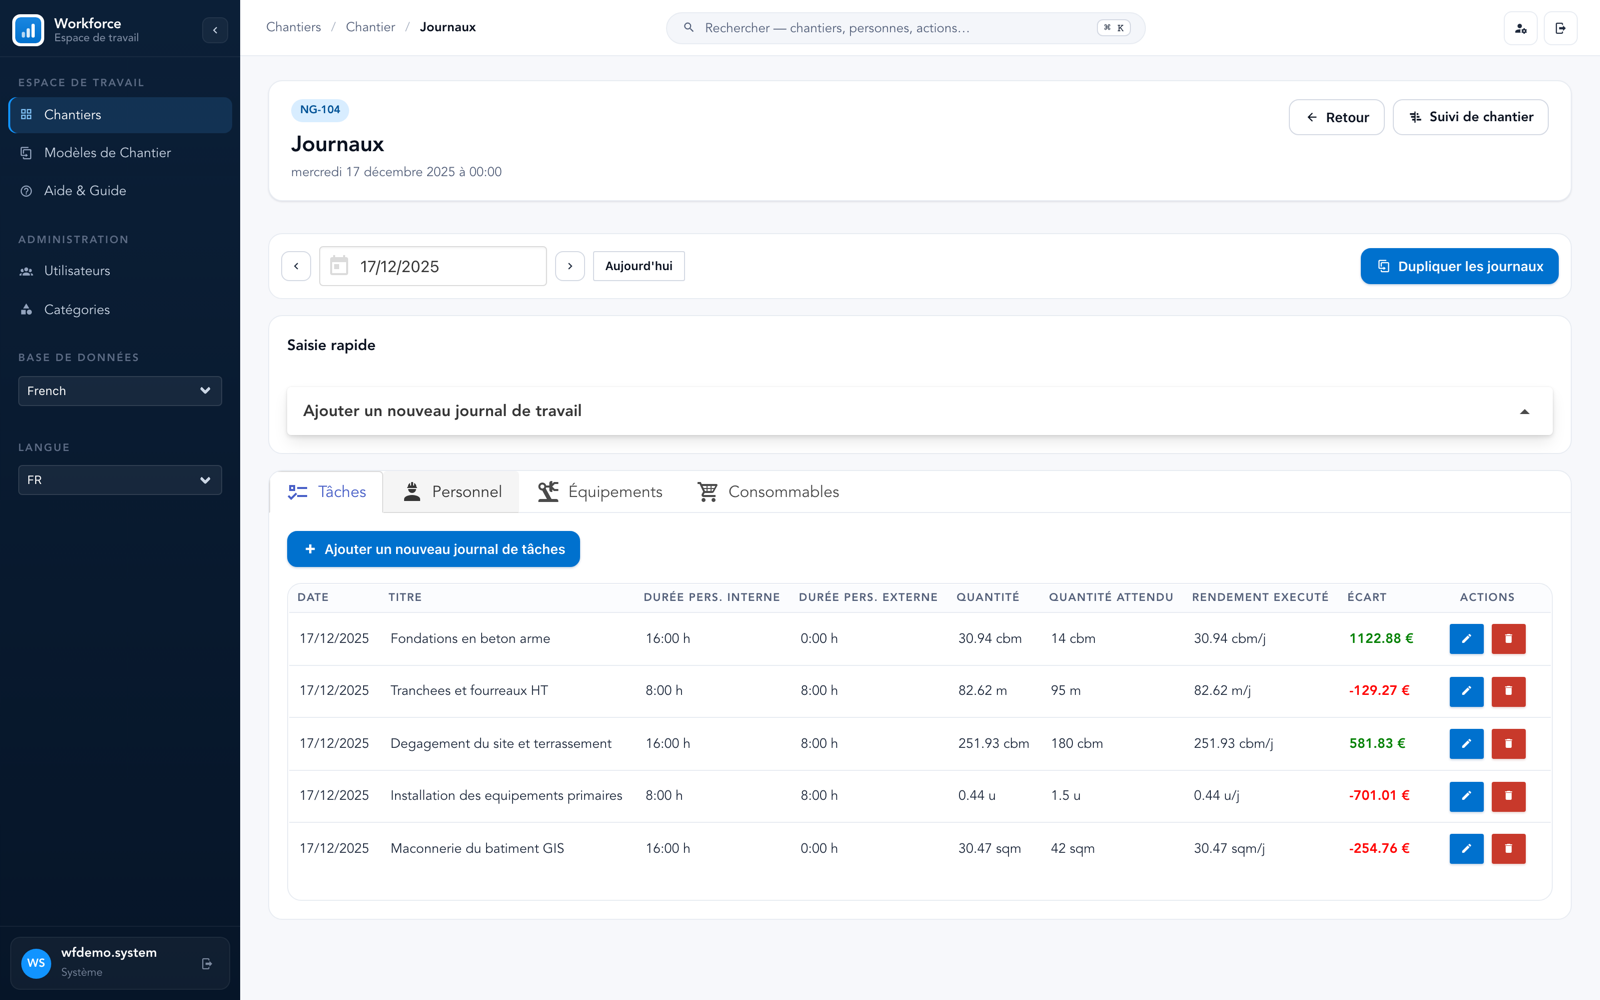Switch to the Tâches tab

(x=327, y=492)
